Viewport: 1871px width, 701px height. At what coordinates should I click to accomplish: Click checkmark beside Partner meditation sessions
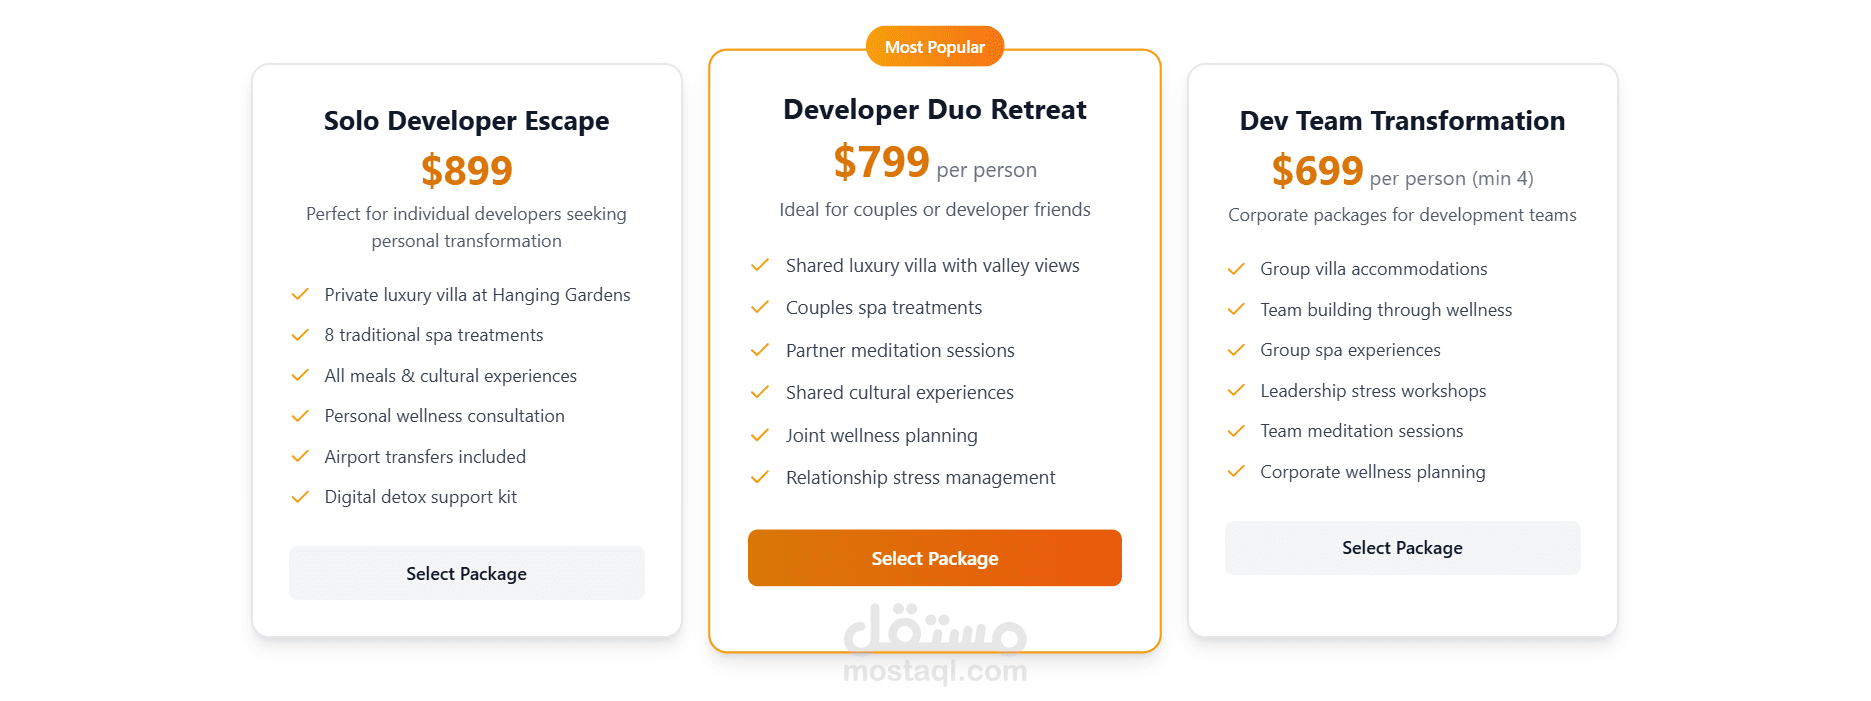[x=760, y=351]
